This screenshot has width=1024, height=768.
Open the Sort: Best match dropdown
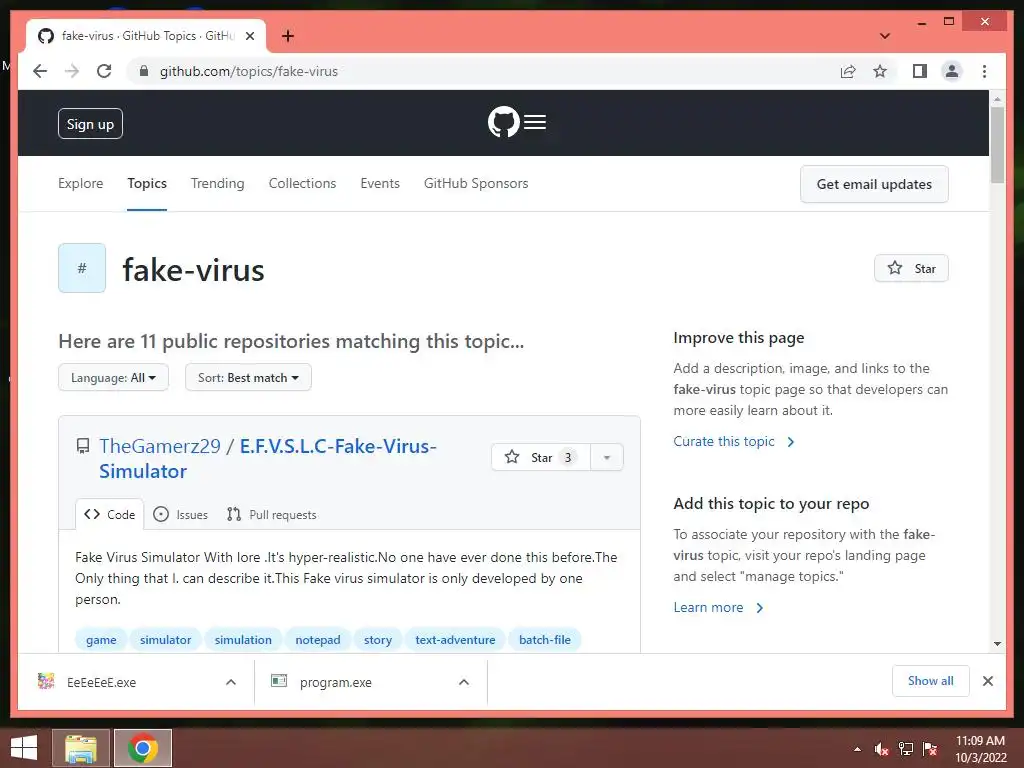[x=248, y=377]
